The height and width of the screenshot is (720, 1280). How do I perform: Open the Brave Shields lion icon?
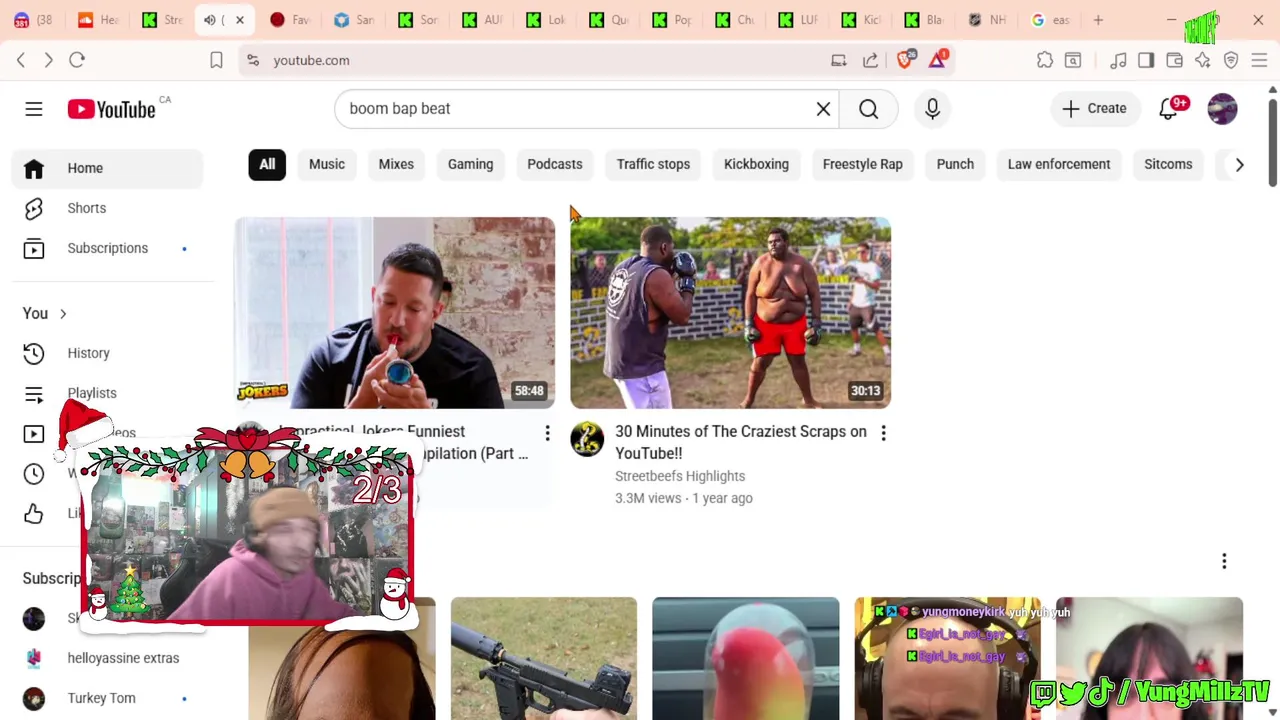point(905,60)
